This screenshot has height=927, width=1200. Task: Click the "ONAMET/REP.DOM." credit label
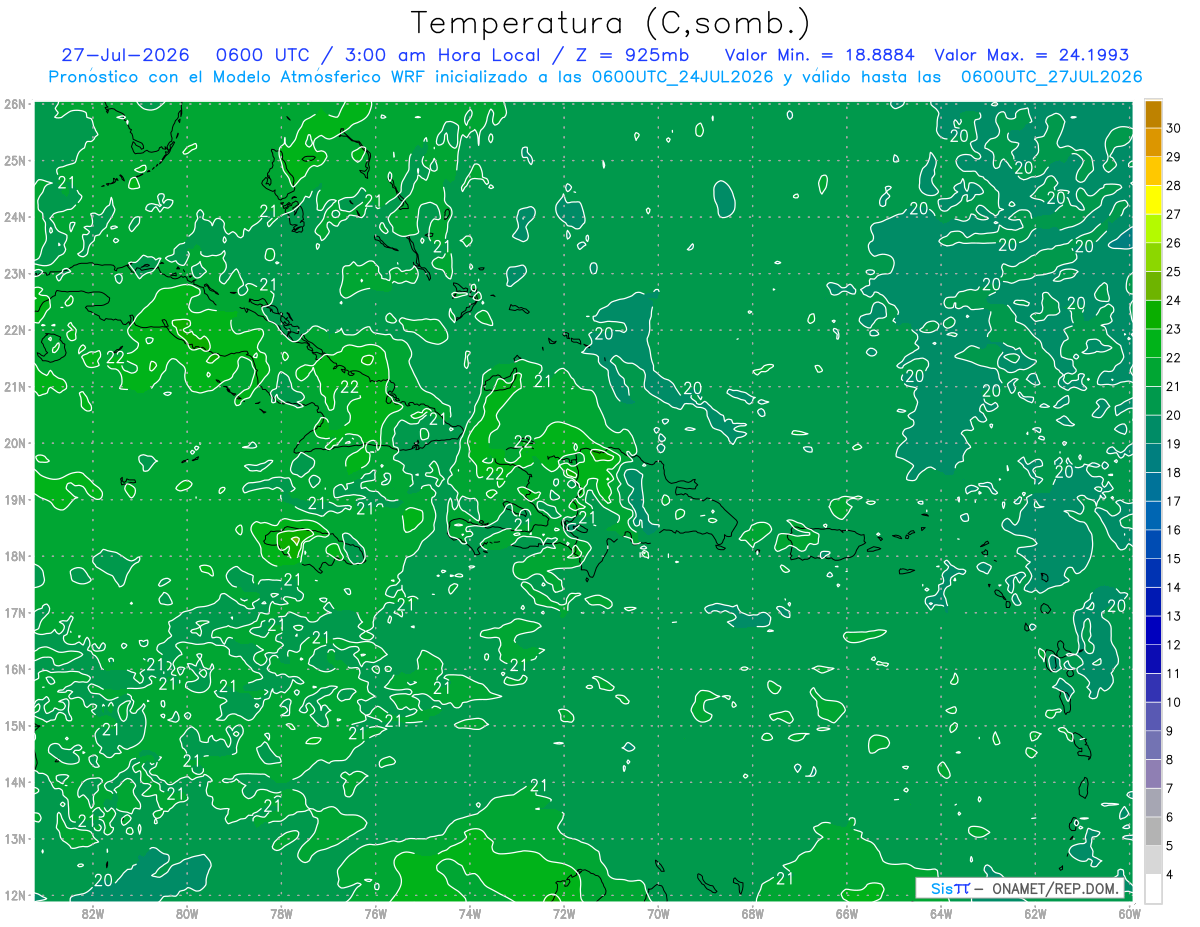click(1054, 888)
